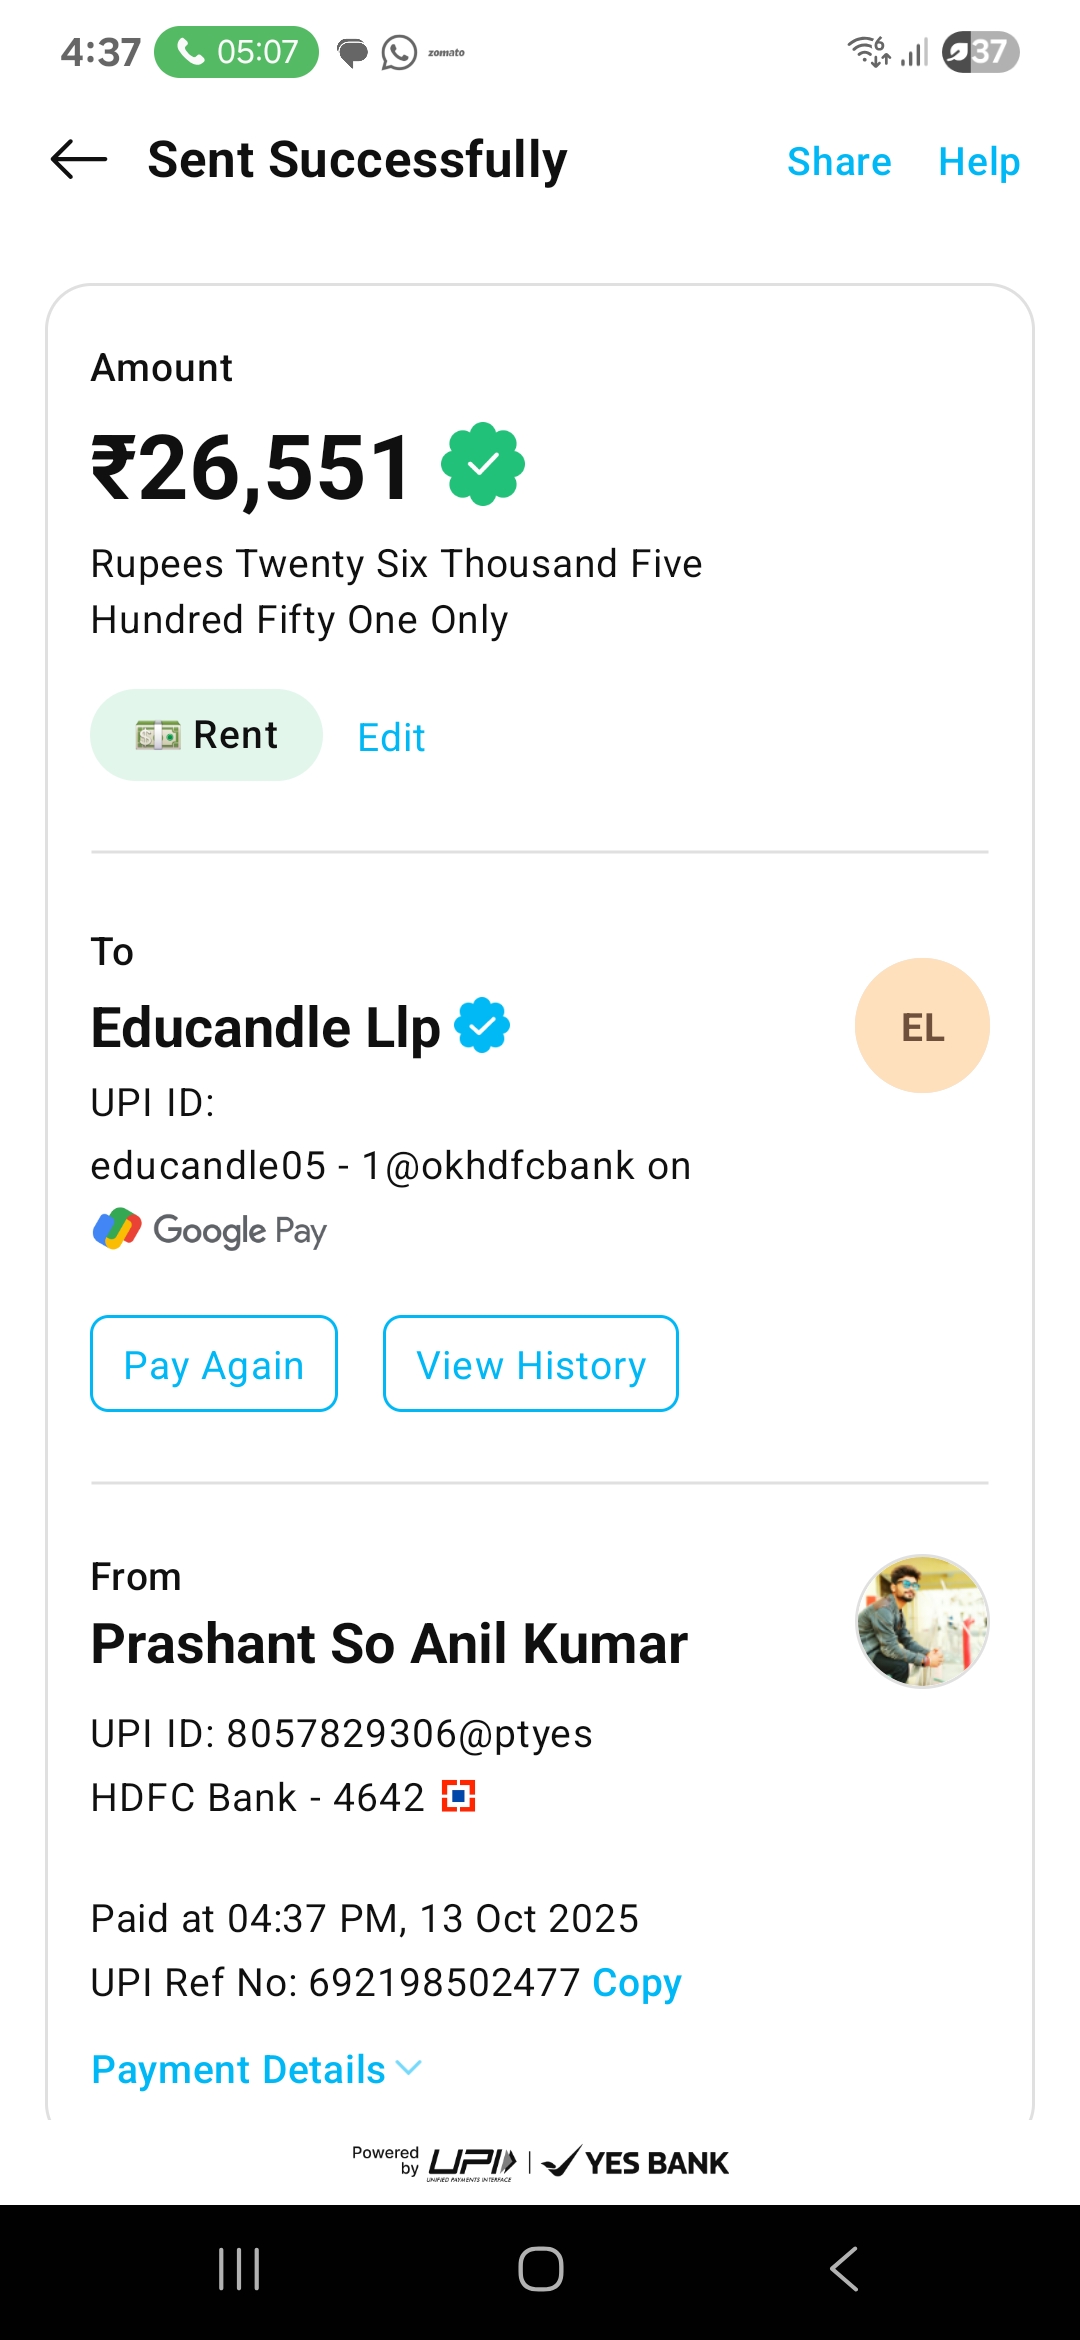
Task: Open the Help option
Action: [x=978, y=162]
